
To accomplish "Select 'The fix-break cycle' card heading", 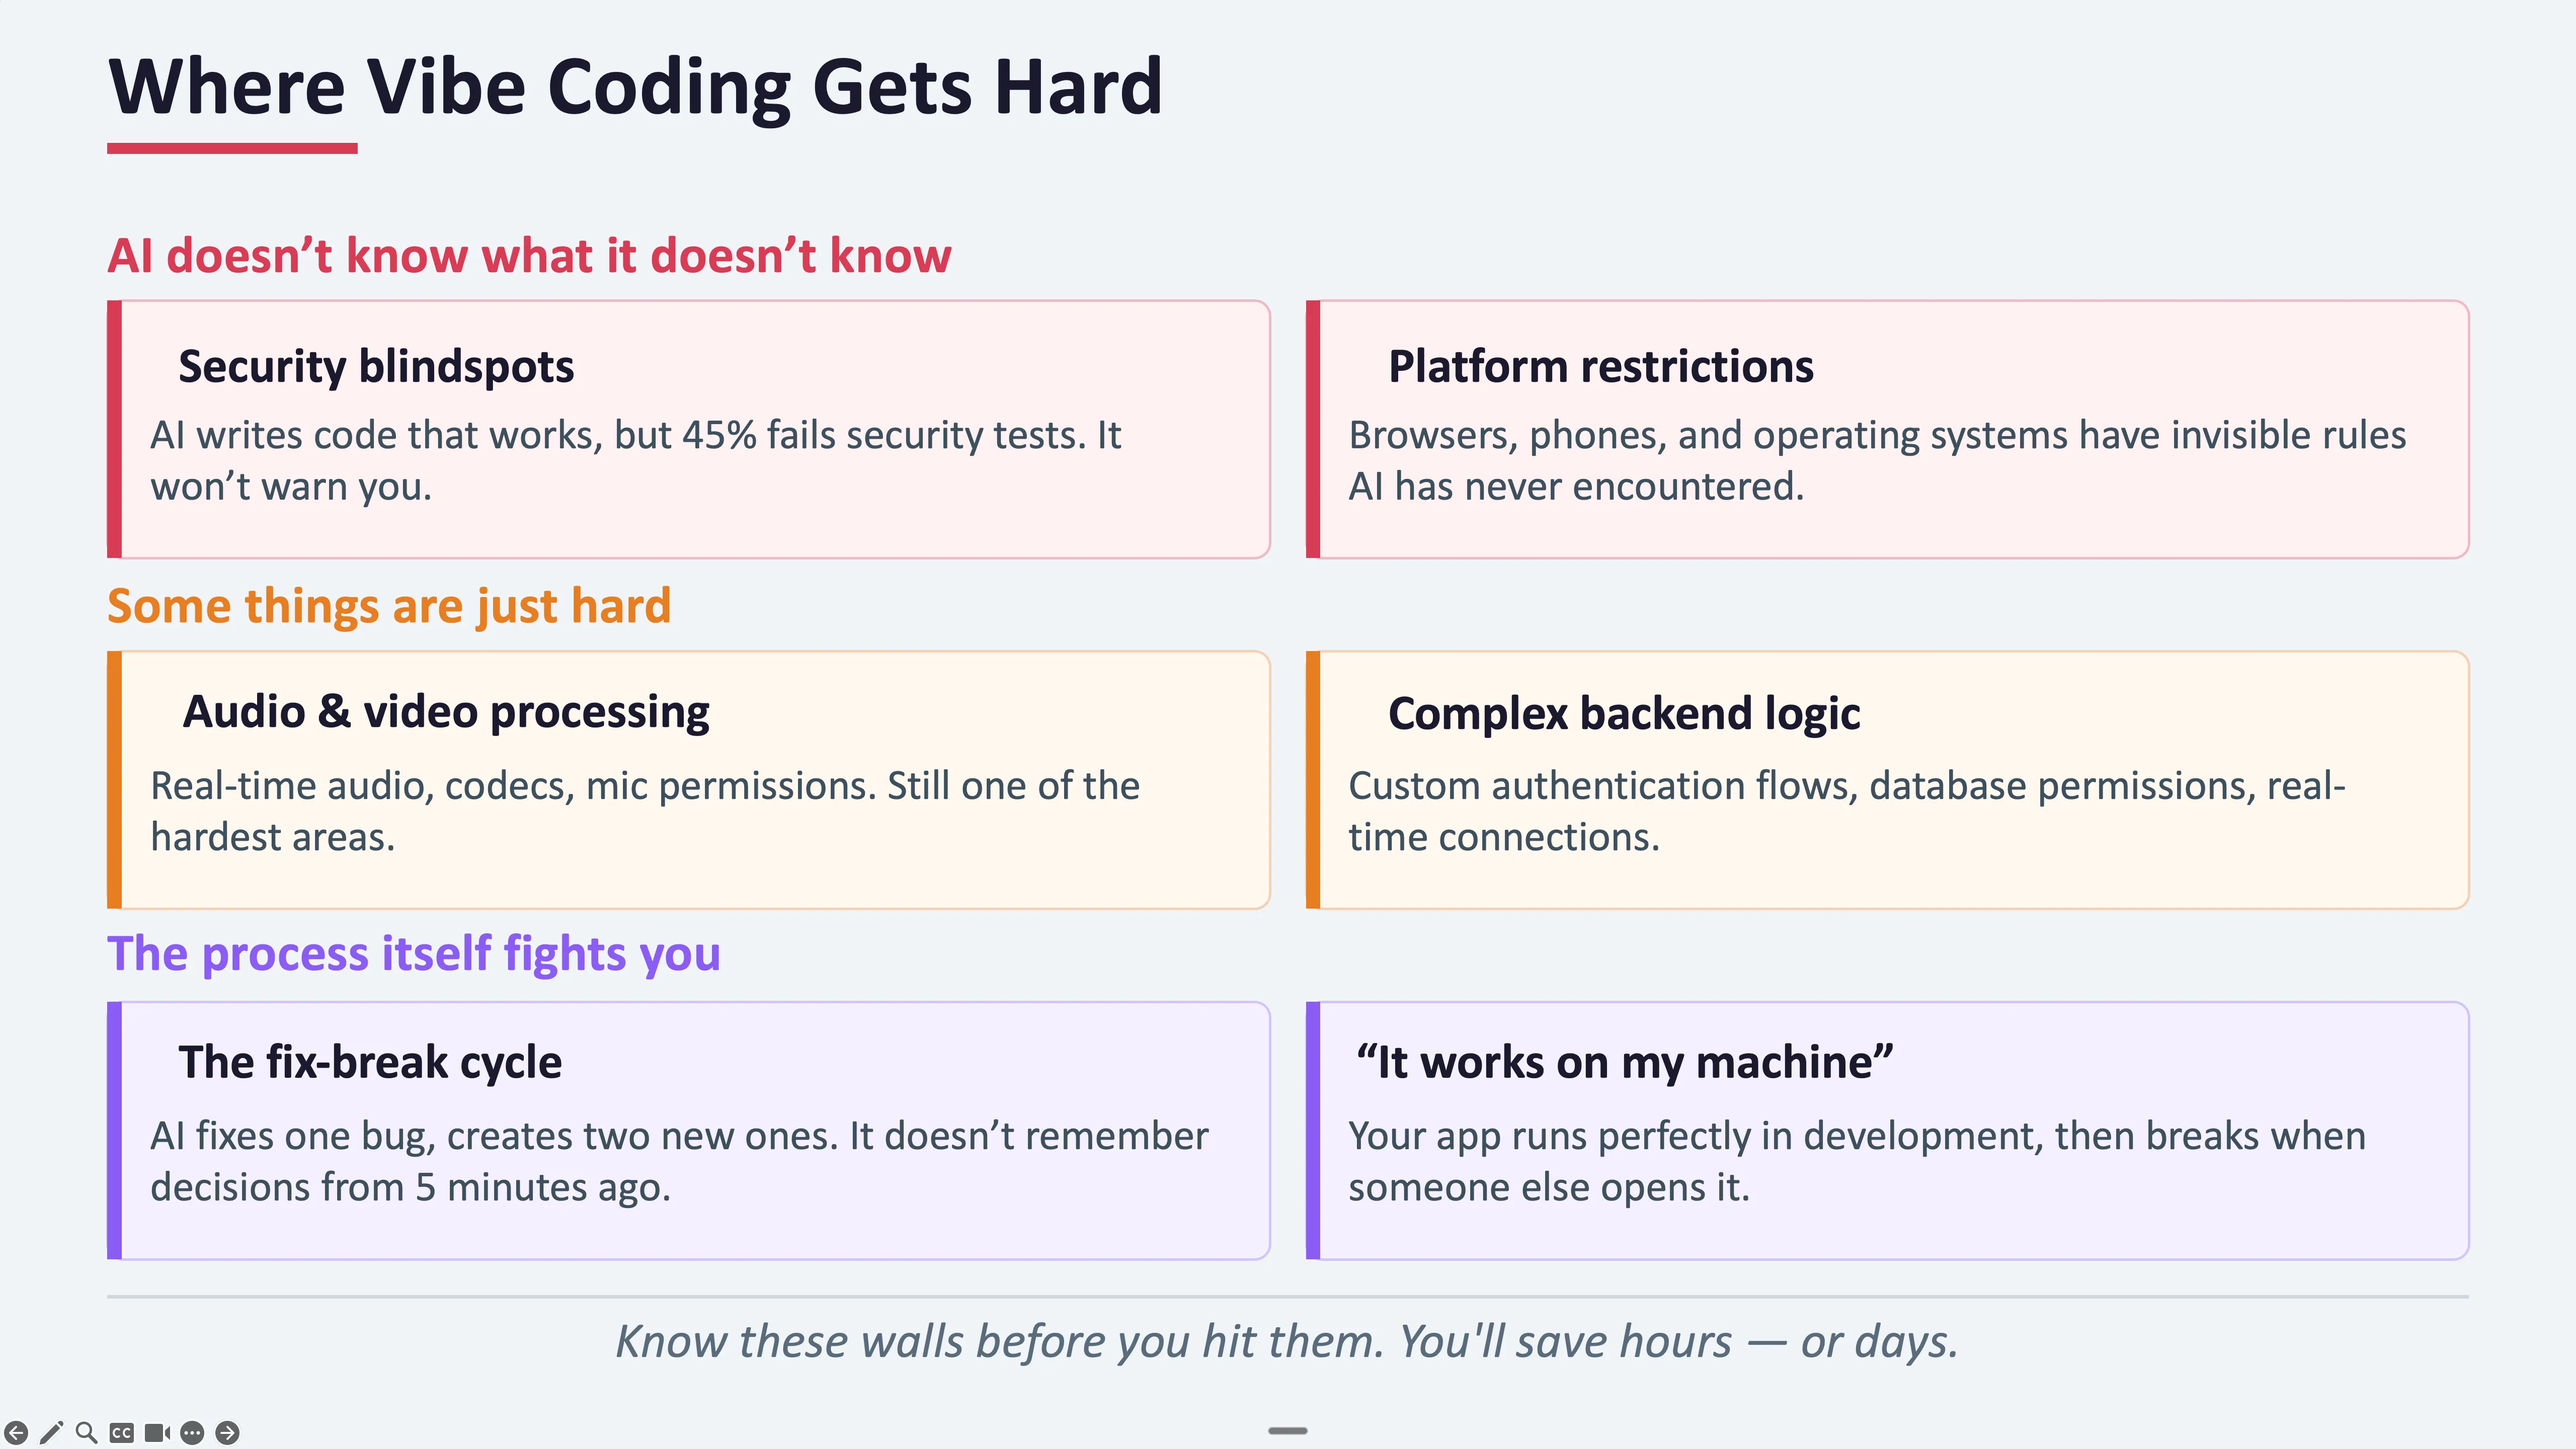I will click(x=370, y=1062).
